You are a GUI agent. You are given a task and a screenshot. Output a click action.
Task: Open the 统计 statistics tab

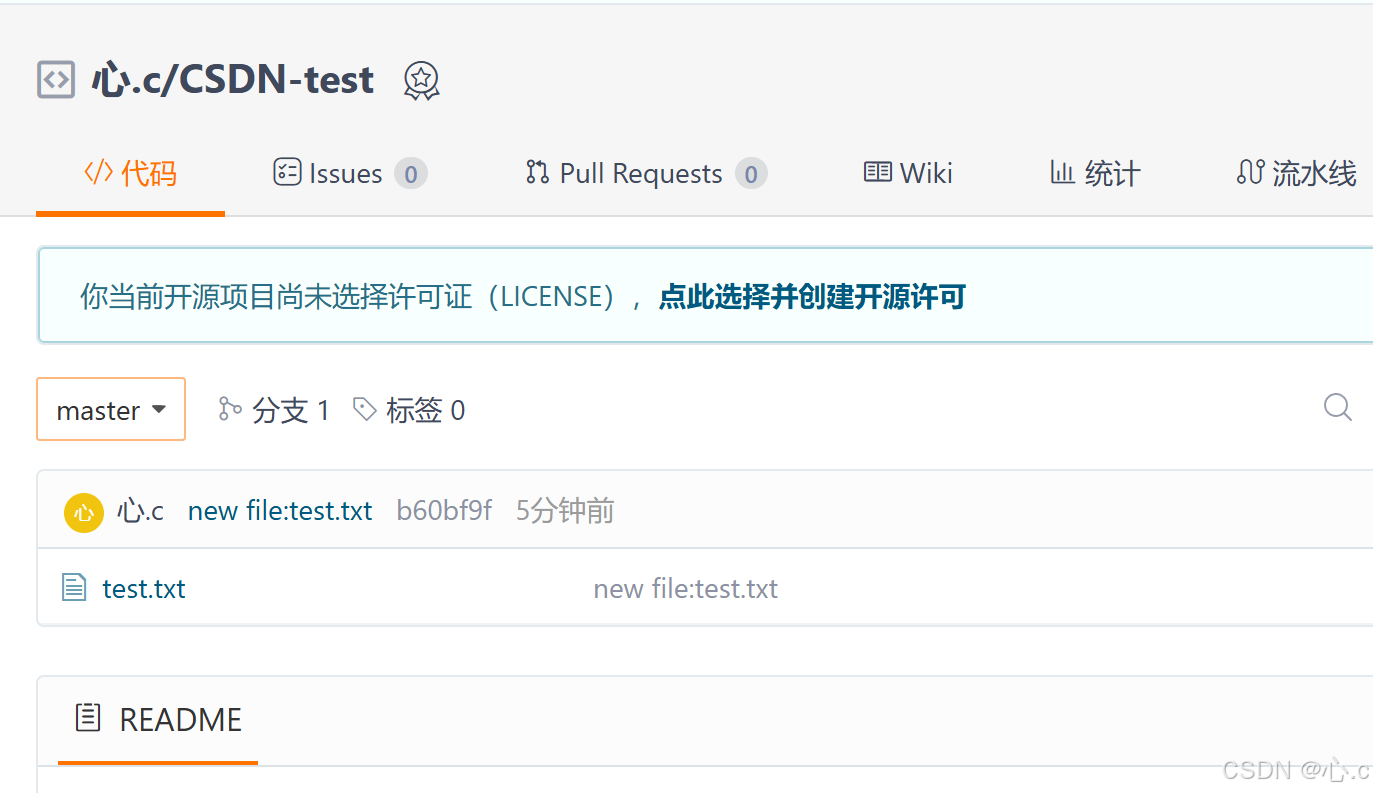(1095, 173)
